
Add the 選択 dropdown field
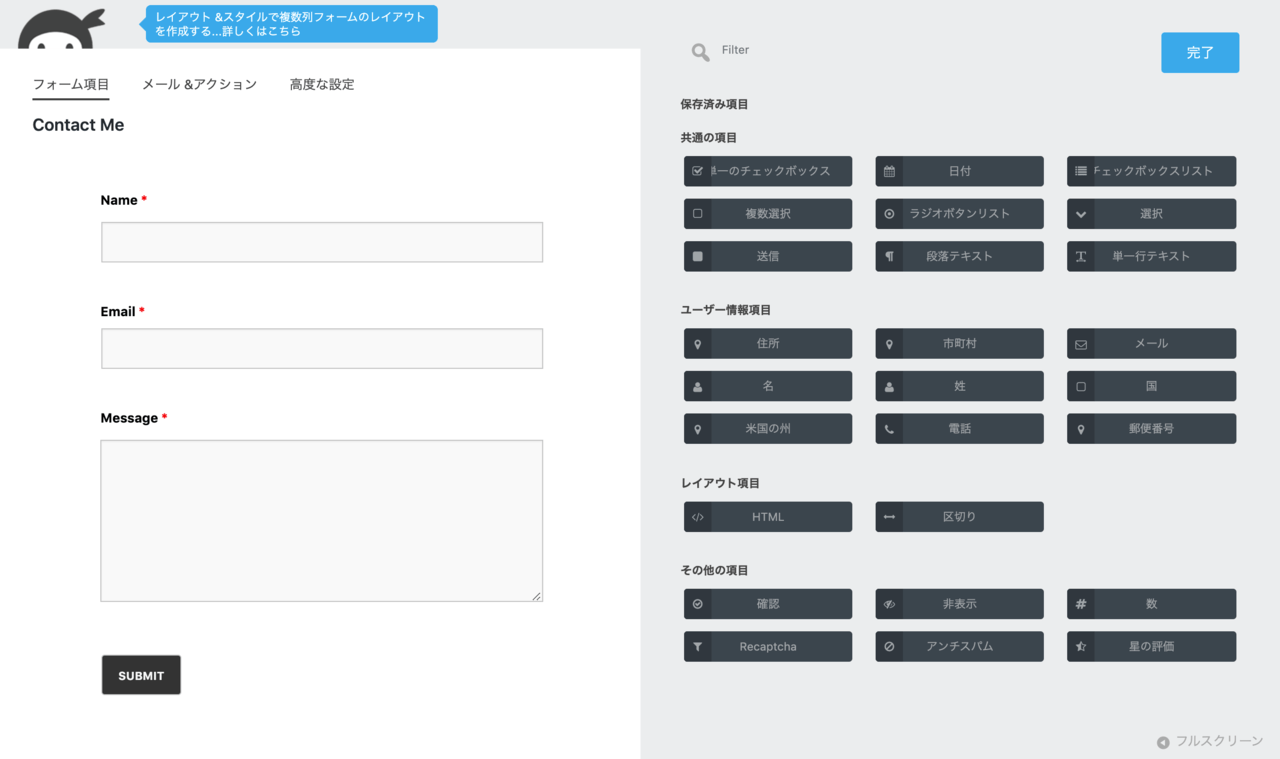[x=1151, y=214]
